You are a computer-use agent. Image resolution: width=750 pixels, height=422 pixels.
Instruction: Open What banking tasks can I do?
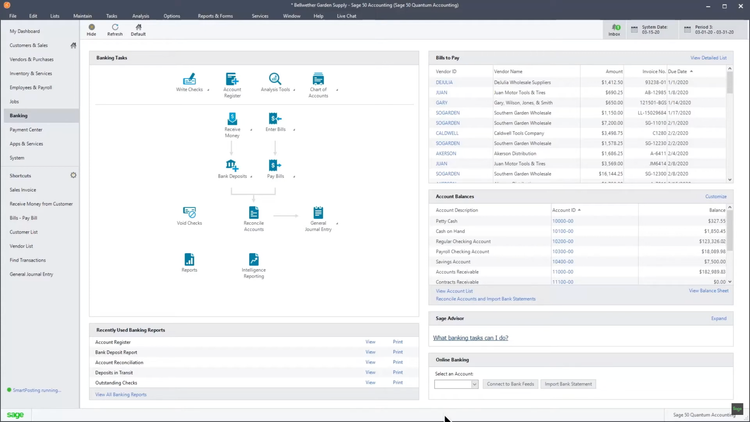coord(470,338)
